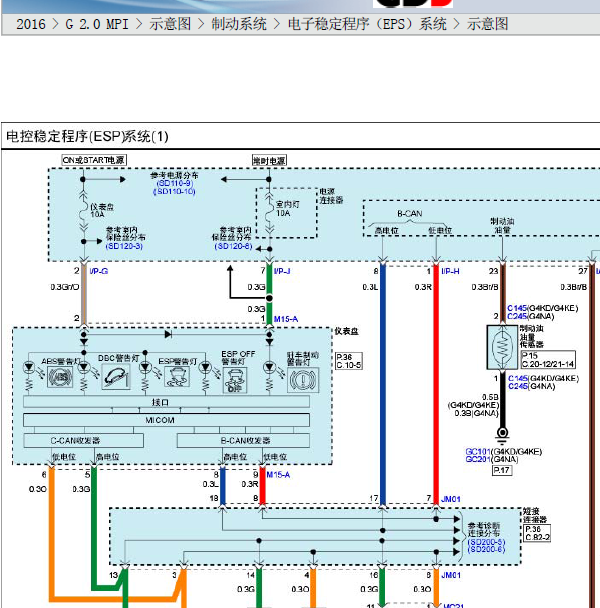Open the SD120-8 fuse distribution link
The image size is (600, 608).
click(233, 246)
